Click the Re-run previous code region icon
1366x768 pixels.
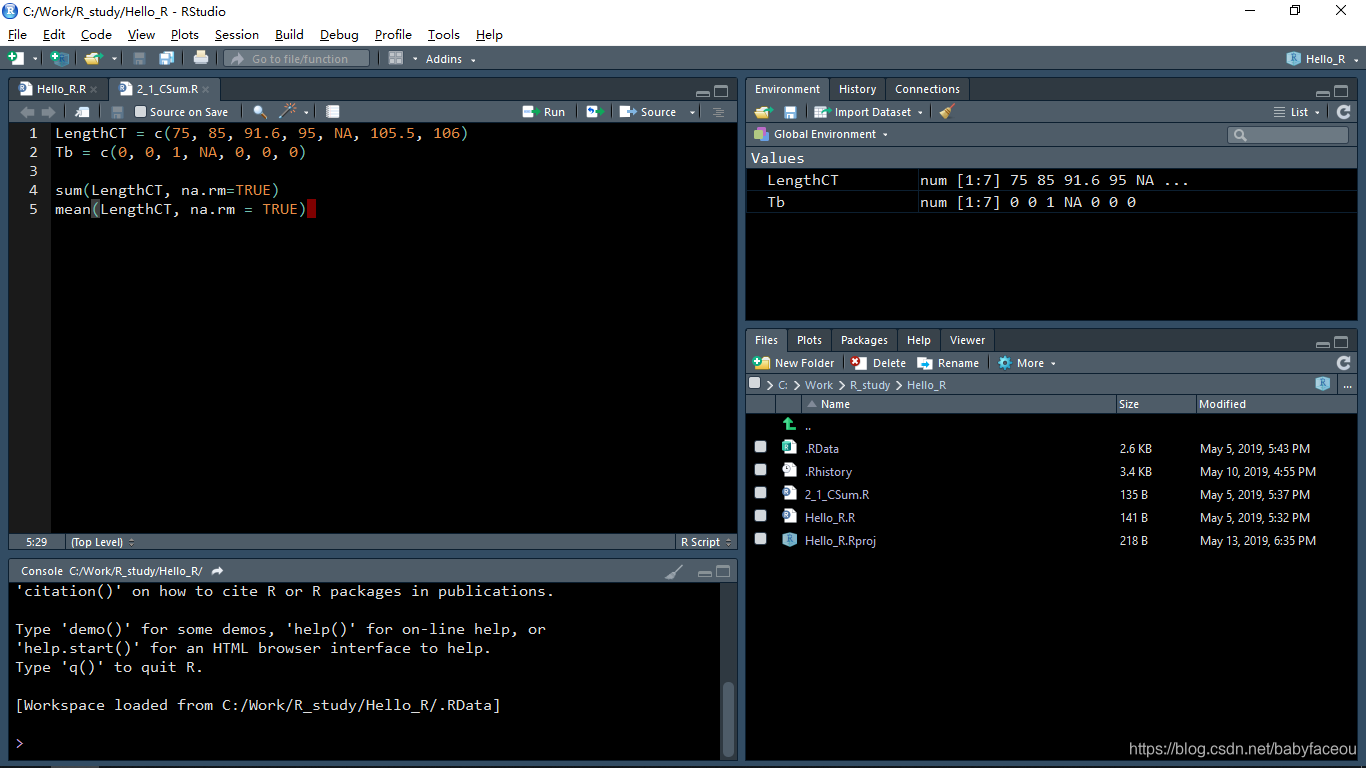595,112
